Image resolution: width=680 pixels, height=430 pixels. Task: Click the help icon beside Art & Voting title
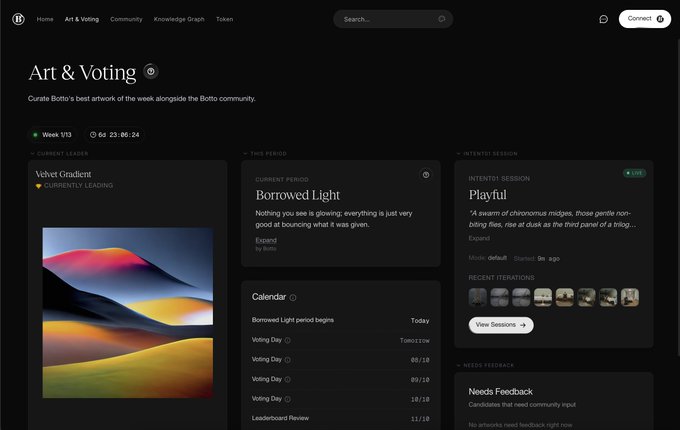pyautogui.click(x=150, y=71)
